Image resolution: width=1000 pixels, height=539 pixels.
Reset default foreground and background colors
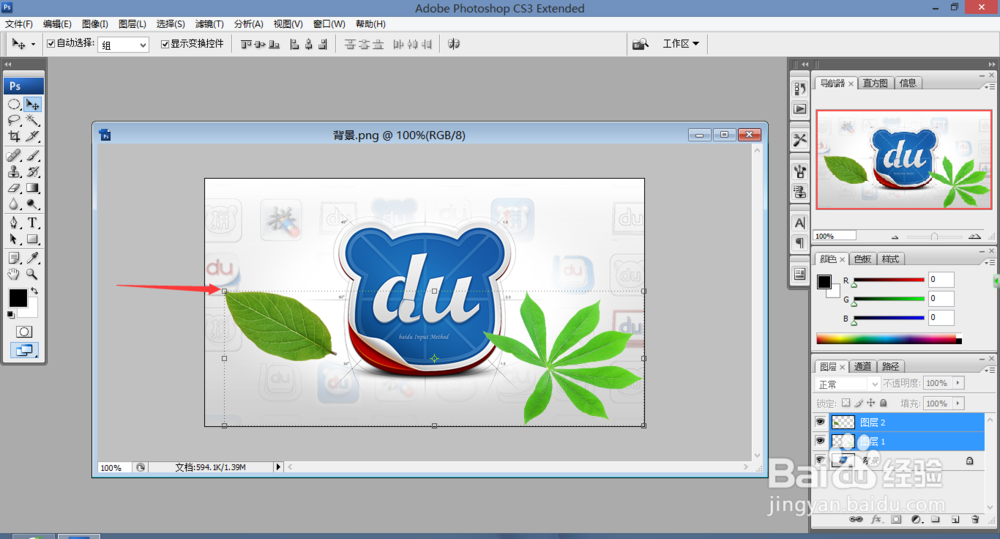(11, 314)
